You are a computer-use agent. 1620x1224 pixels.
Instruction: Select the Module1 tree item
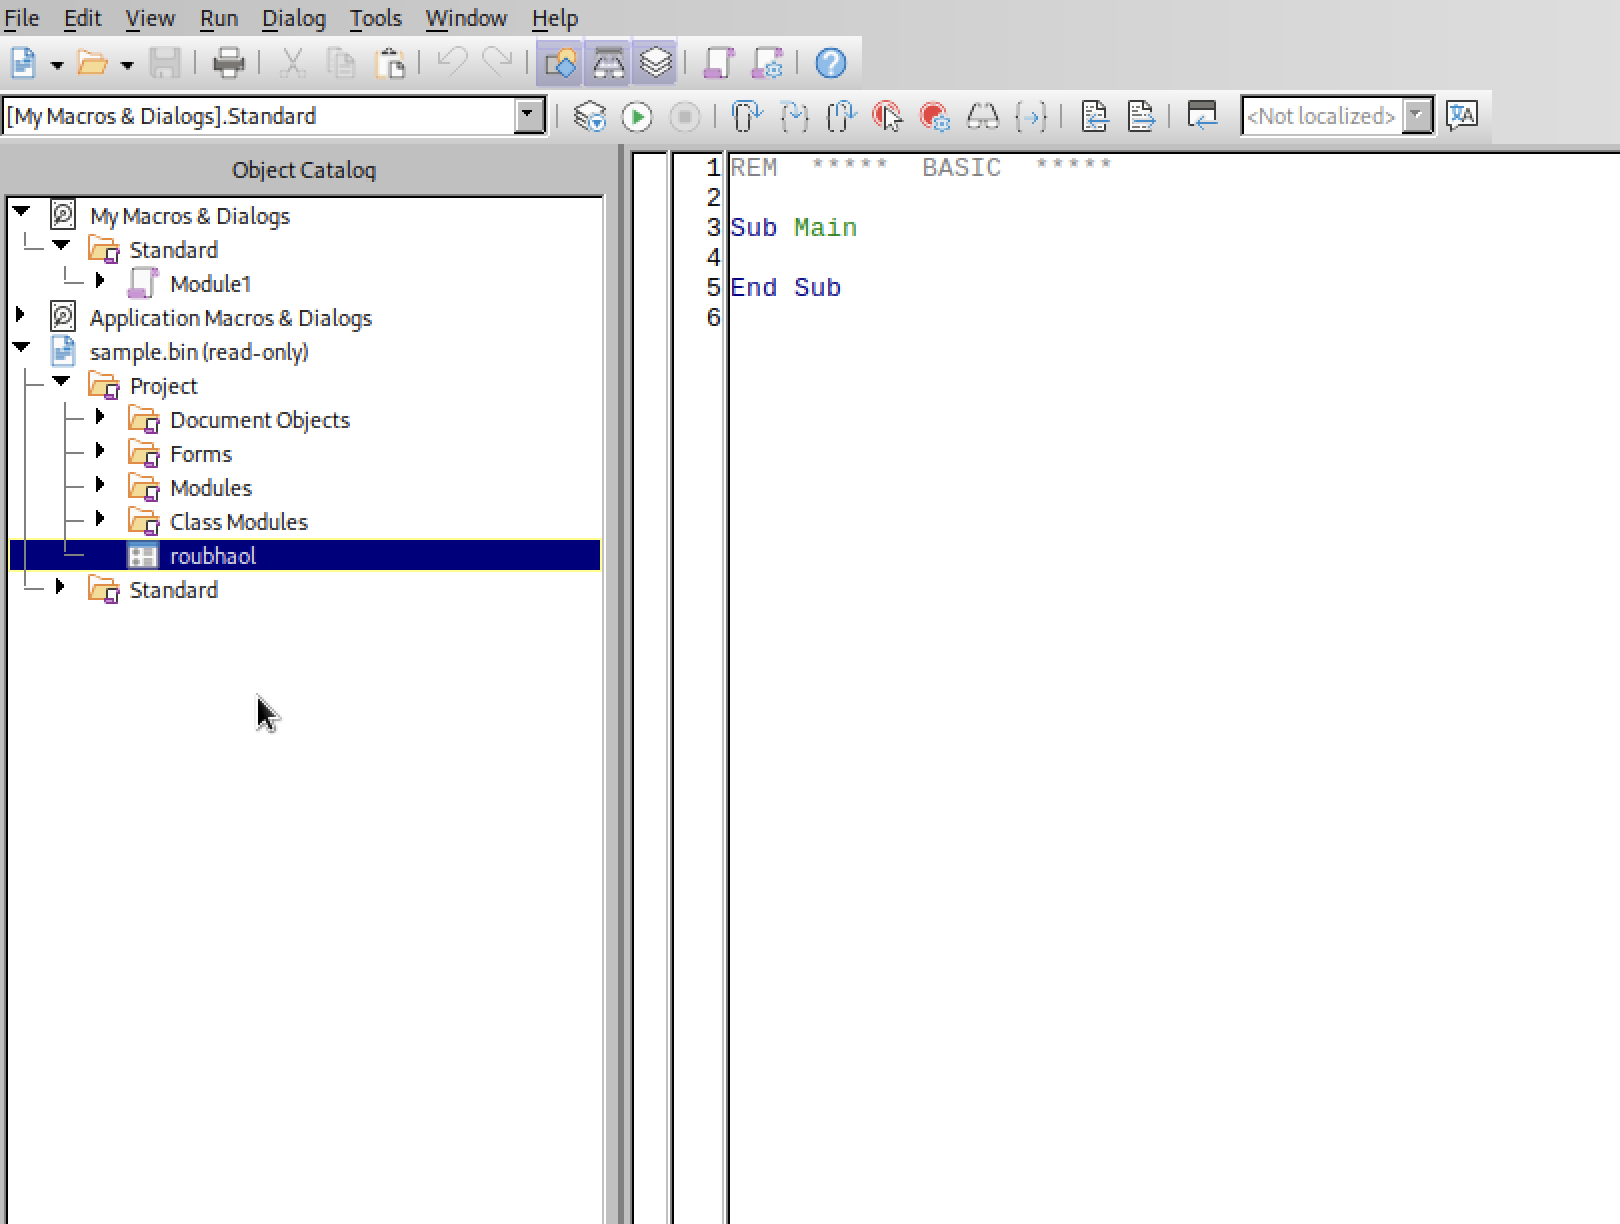(x=210, y=284)
